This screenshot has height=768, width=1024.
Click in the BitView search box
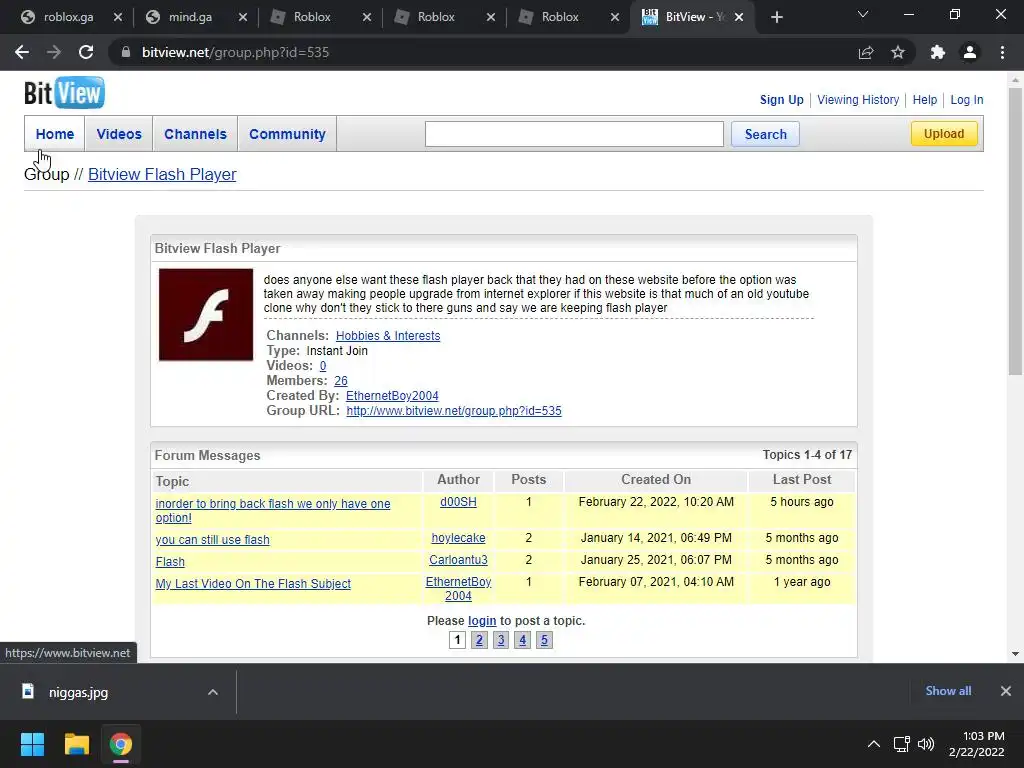pyautogui.click(x=574, y=134)
